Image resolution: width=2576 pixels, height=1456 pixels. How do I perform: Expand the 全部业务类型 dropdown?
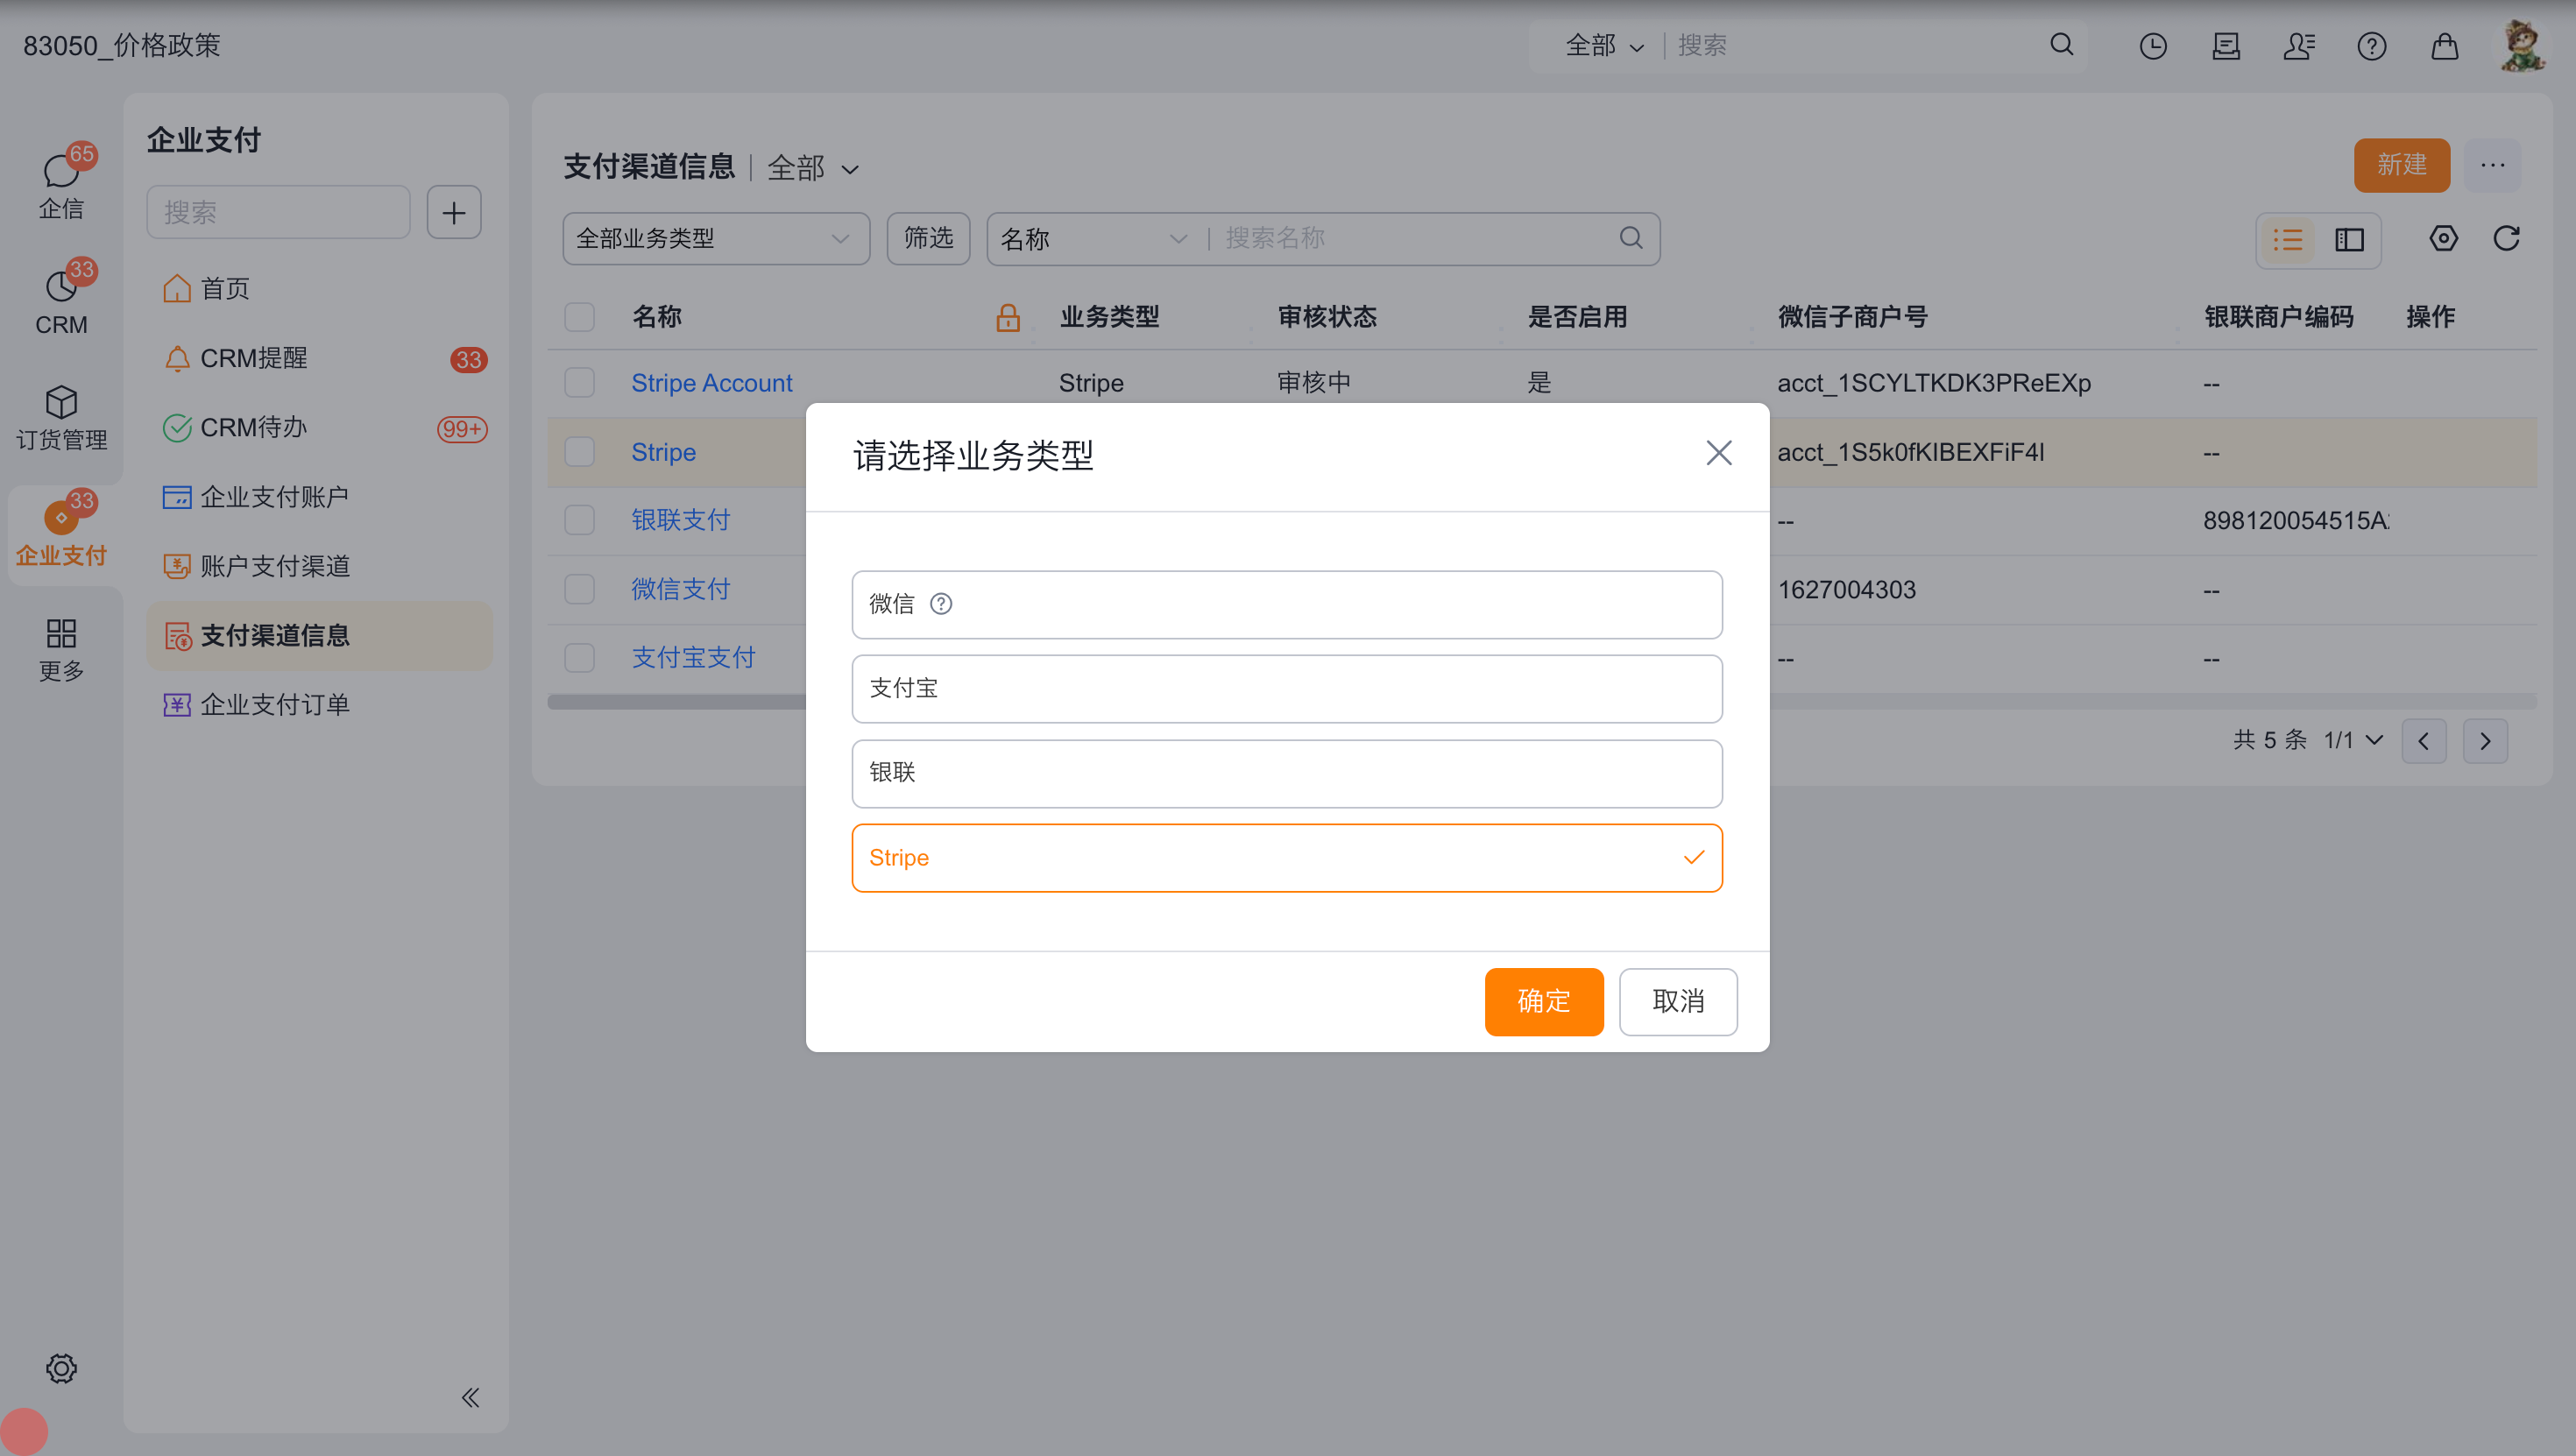coord(715,239)
